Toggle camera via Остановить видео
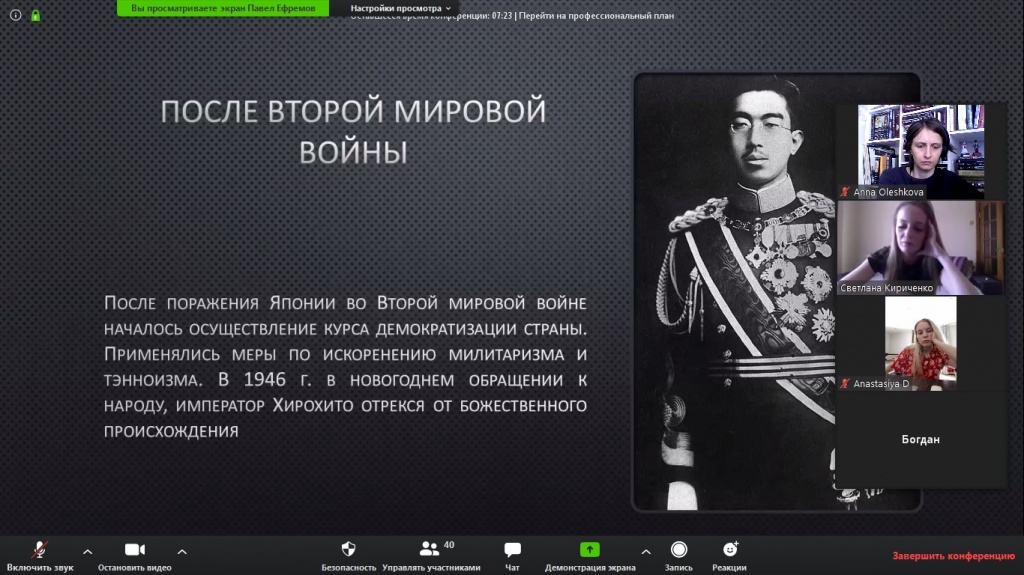Image resolution: width=1024 pixels, height=575 pixels. 134,550
